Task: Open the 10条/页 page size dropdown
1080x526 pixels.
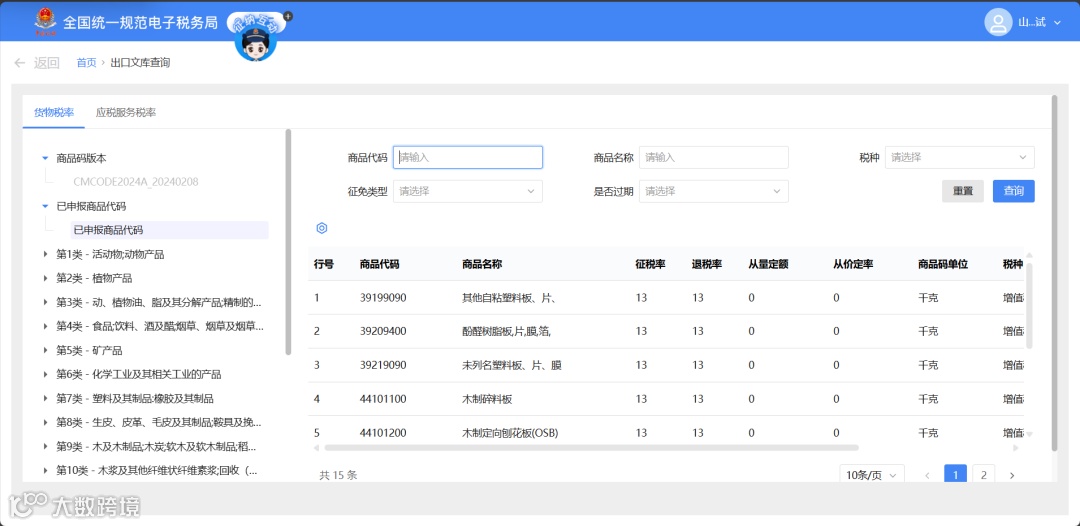Action: pyautogui.click(x=872, y=475)
